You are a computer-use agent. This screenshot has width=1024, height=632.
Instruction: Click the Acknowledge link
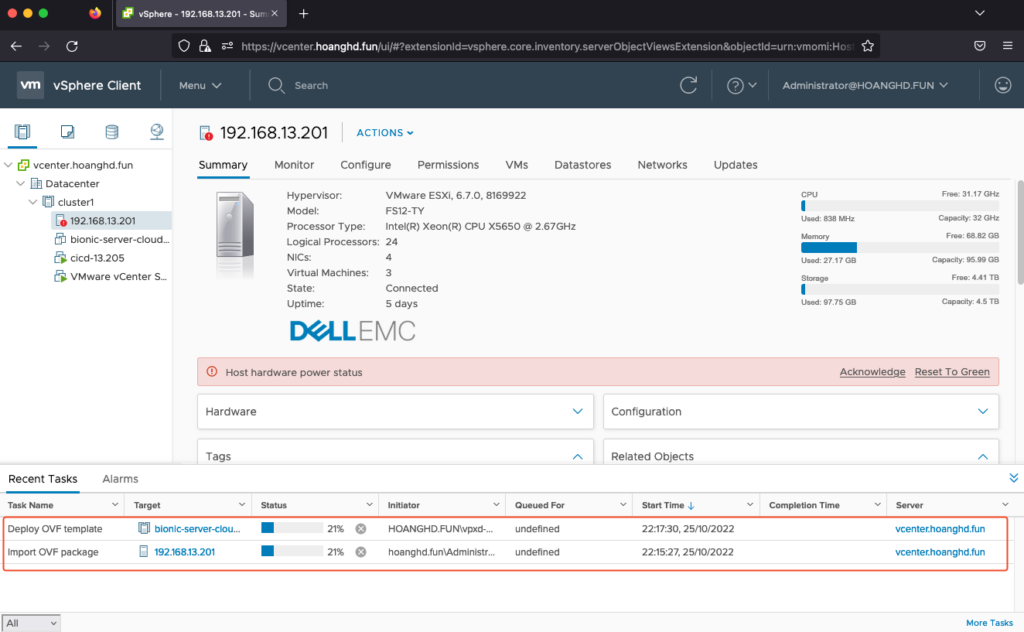[x=872, y=371]
